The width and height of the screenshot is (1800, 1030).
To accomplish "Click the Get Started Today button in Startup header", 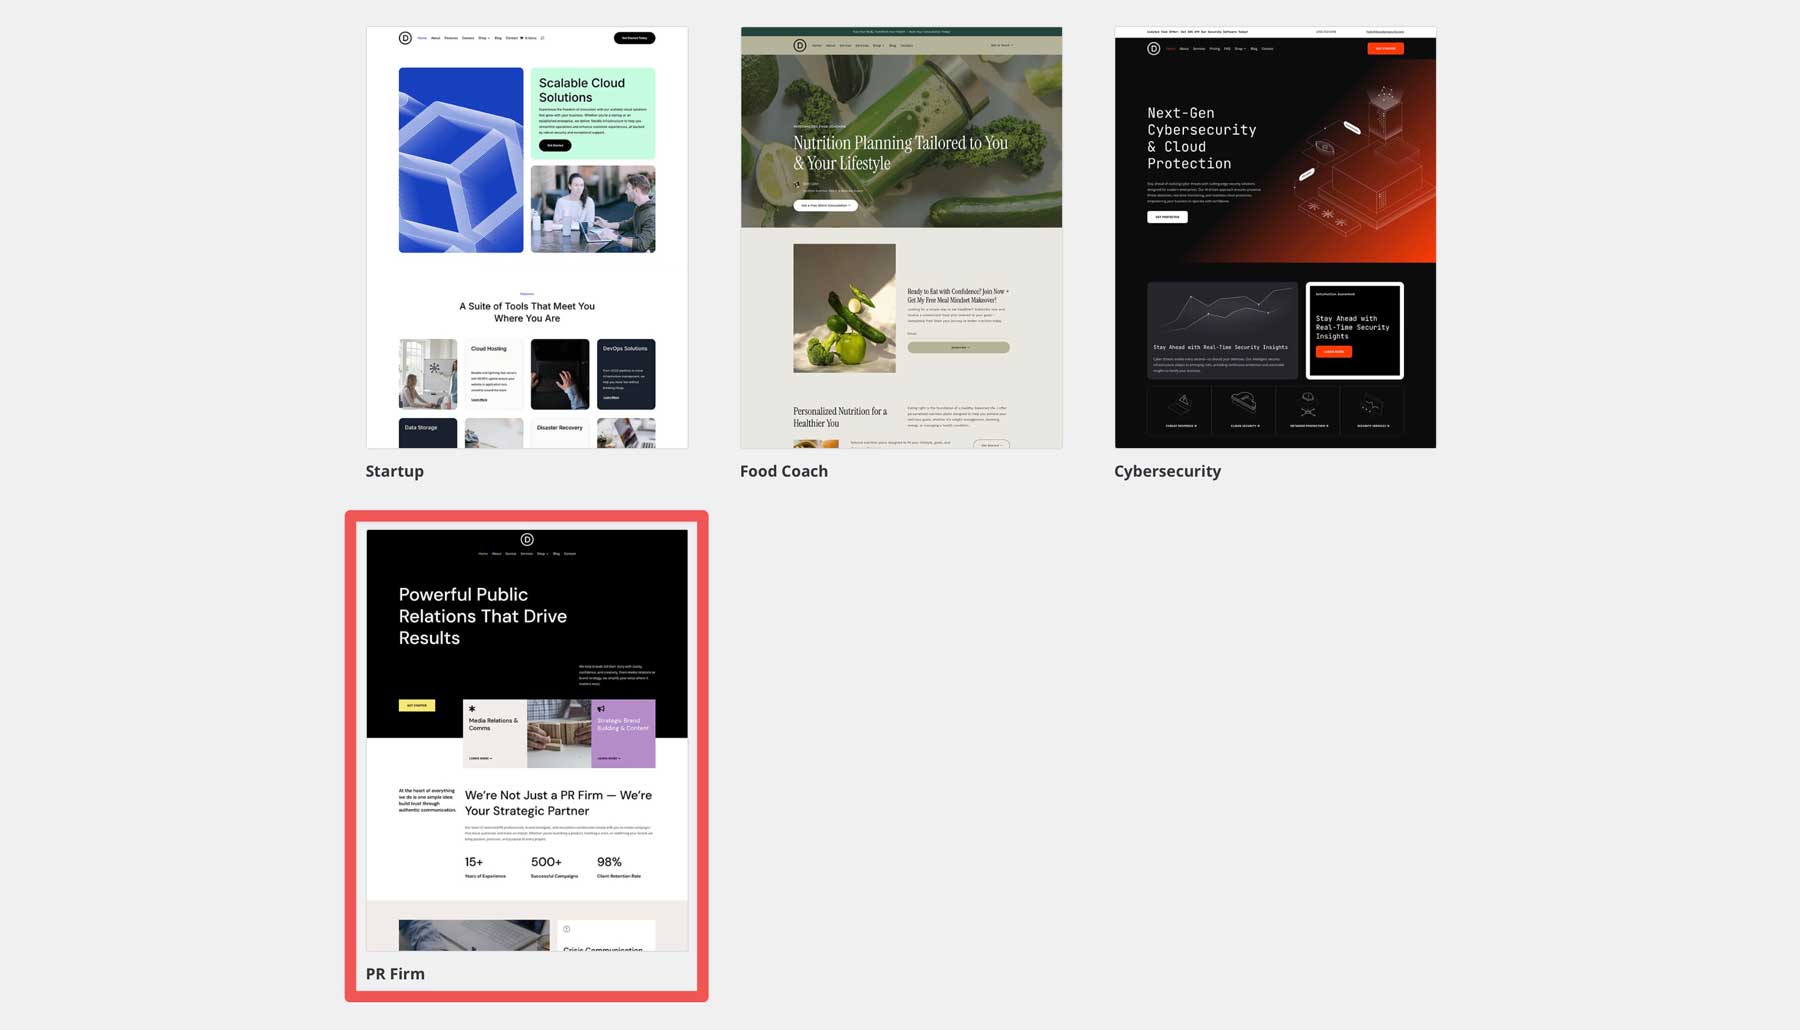I will pyautogui.click(x=634, y=38).
